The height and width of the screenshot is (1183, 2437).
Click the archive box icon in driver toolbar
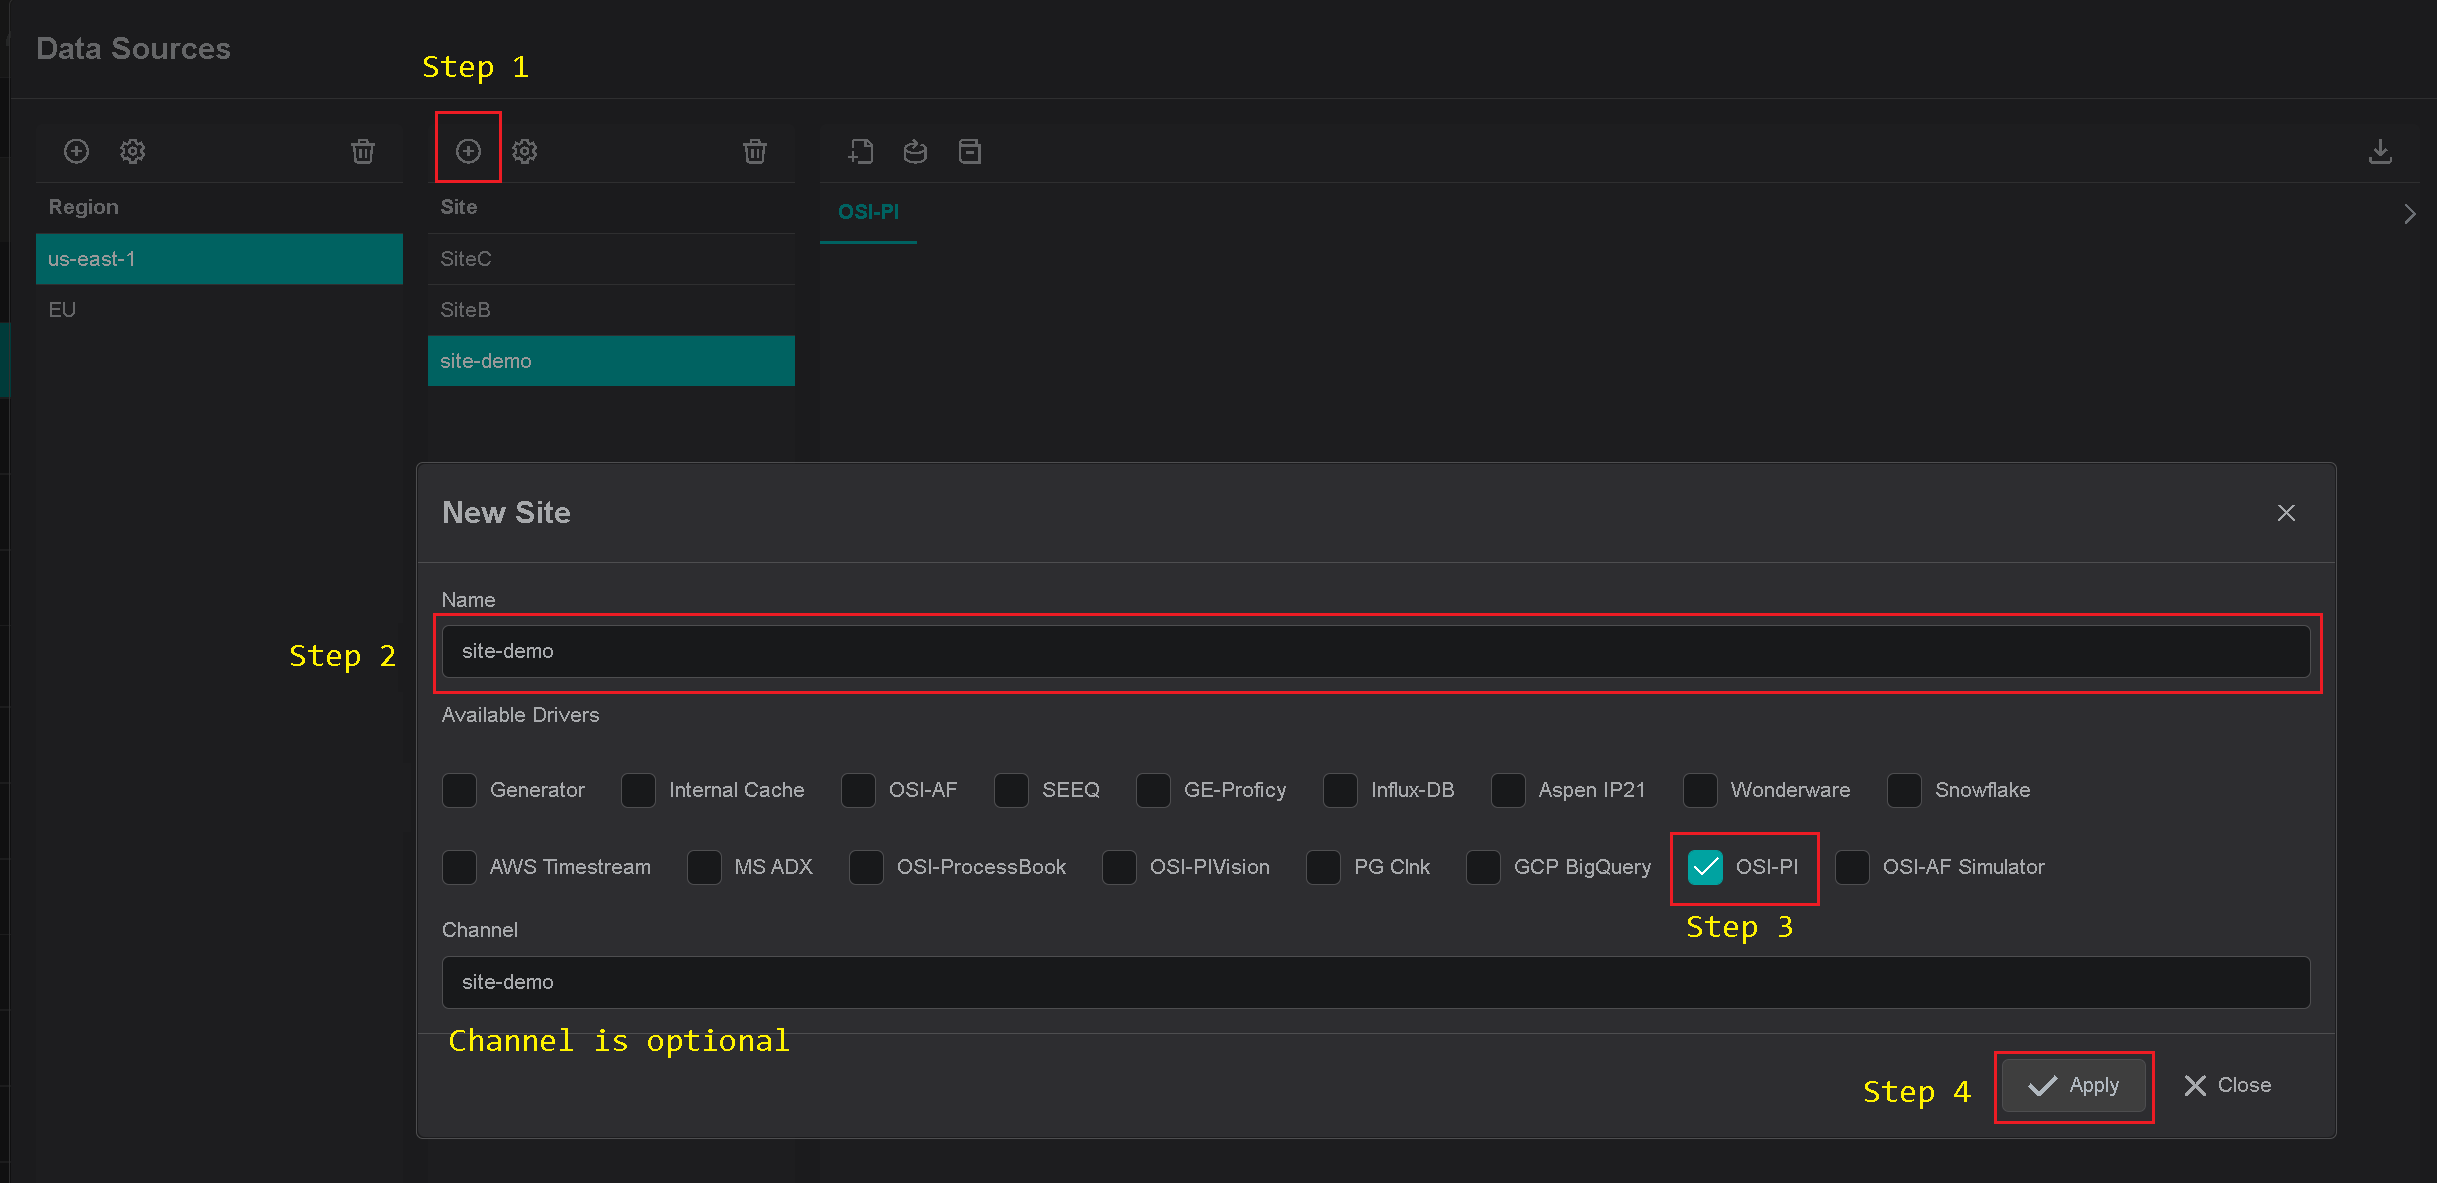click(970, 151)
